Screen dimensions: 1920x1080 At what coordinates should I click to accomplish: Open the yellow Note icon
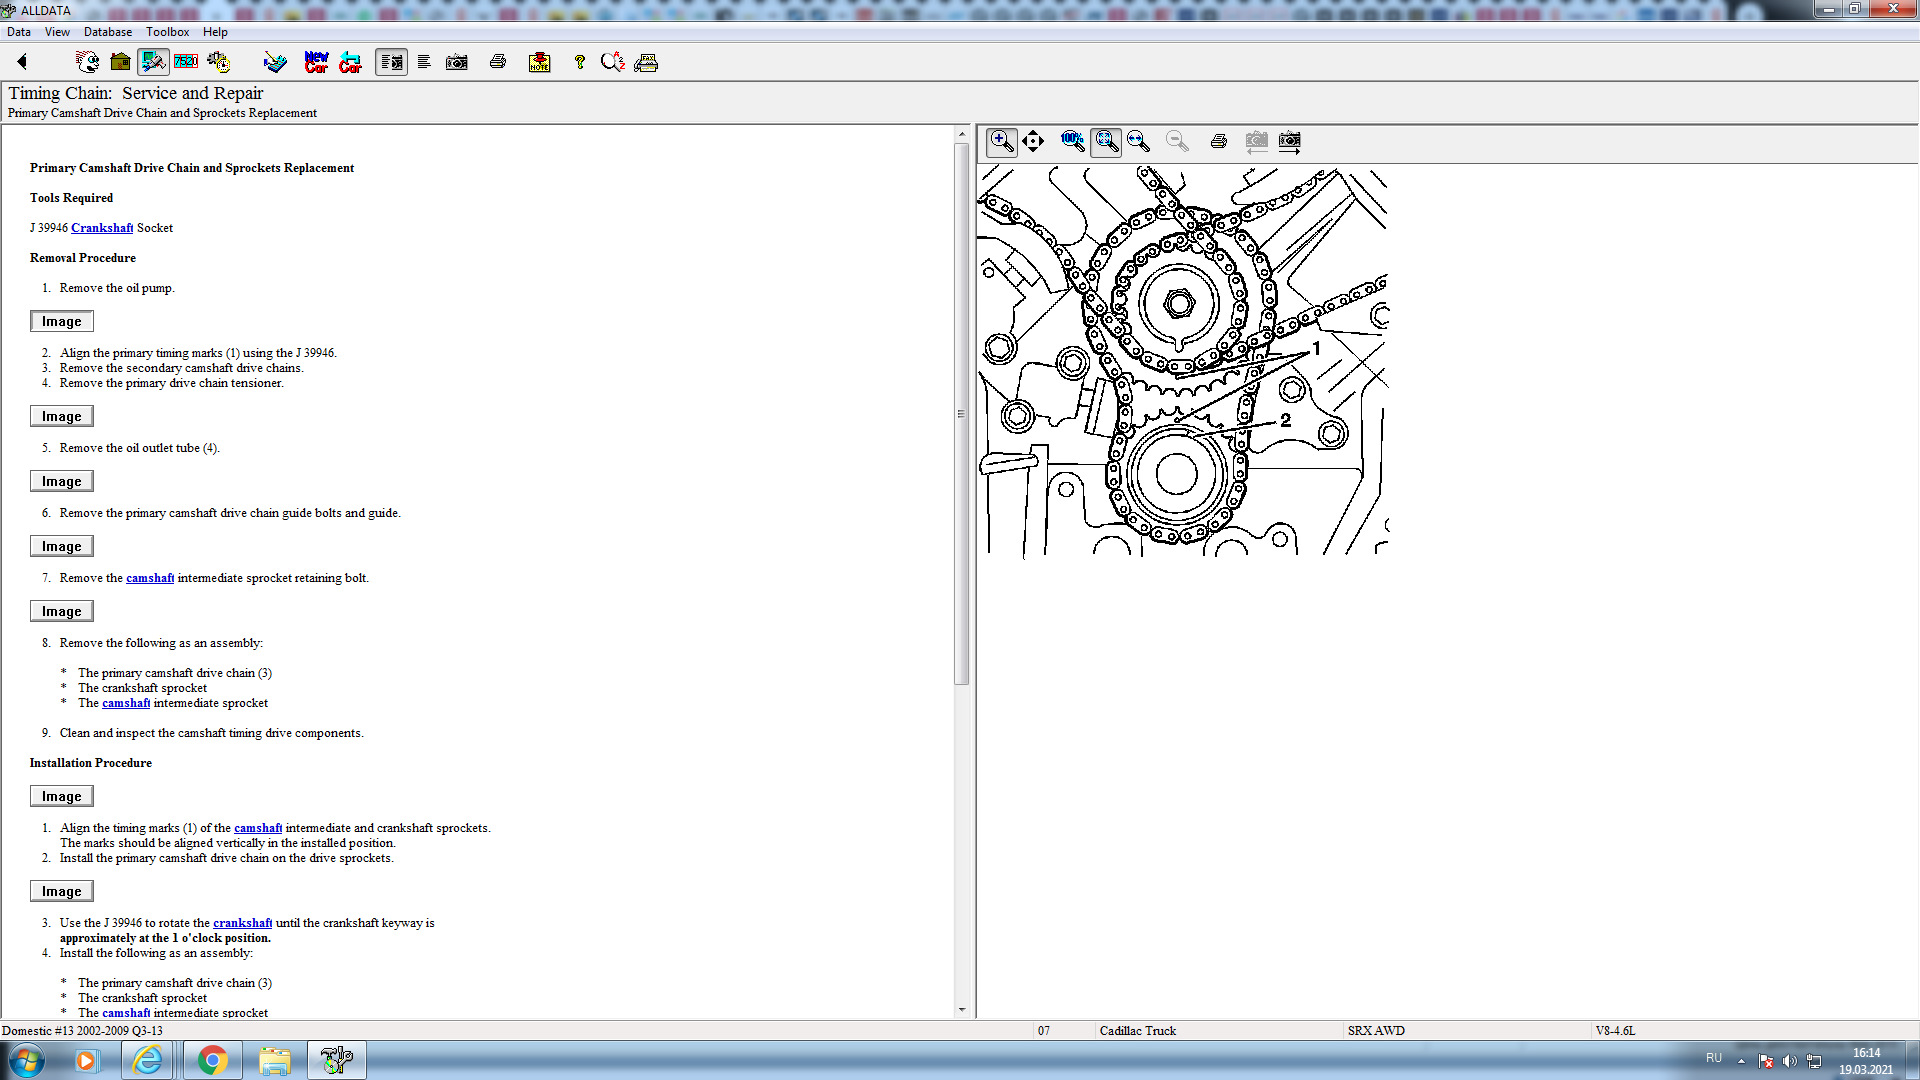[539, 62]
